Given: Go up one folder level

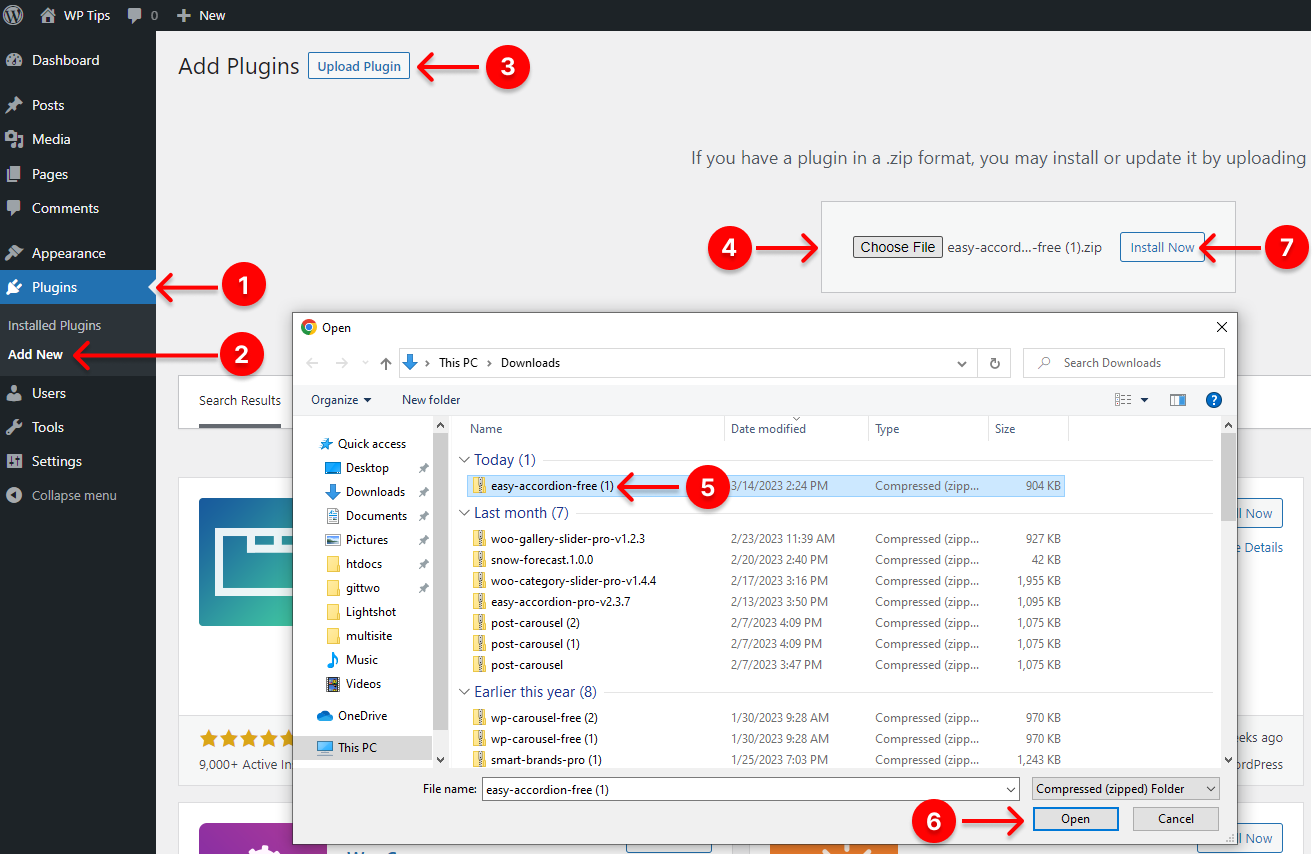Looking at the screenshot, I should pos(385,363).
